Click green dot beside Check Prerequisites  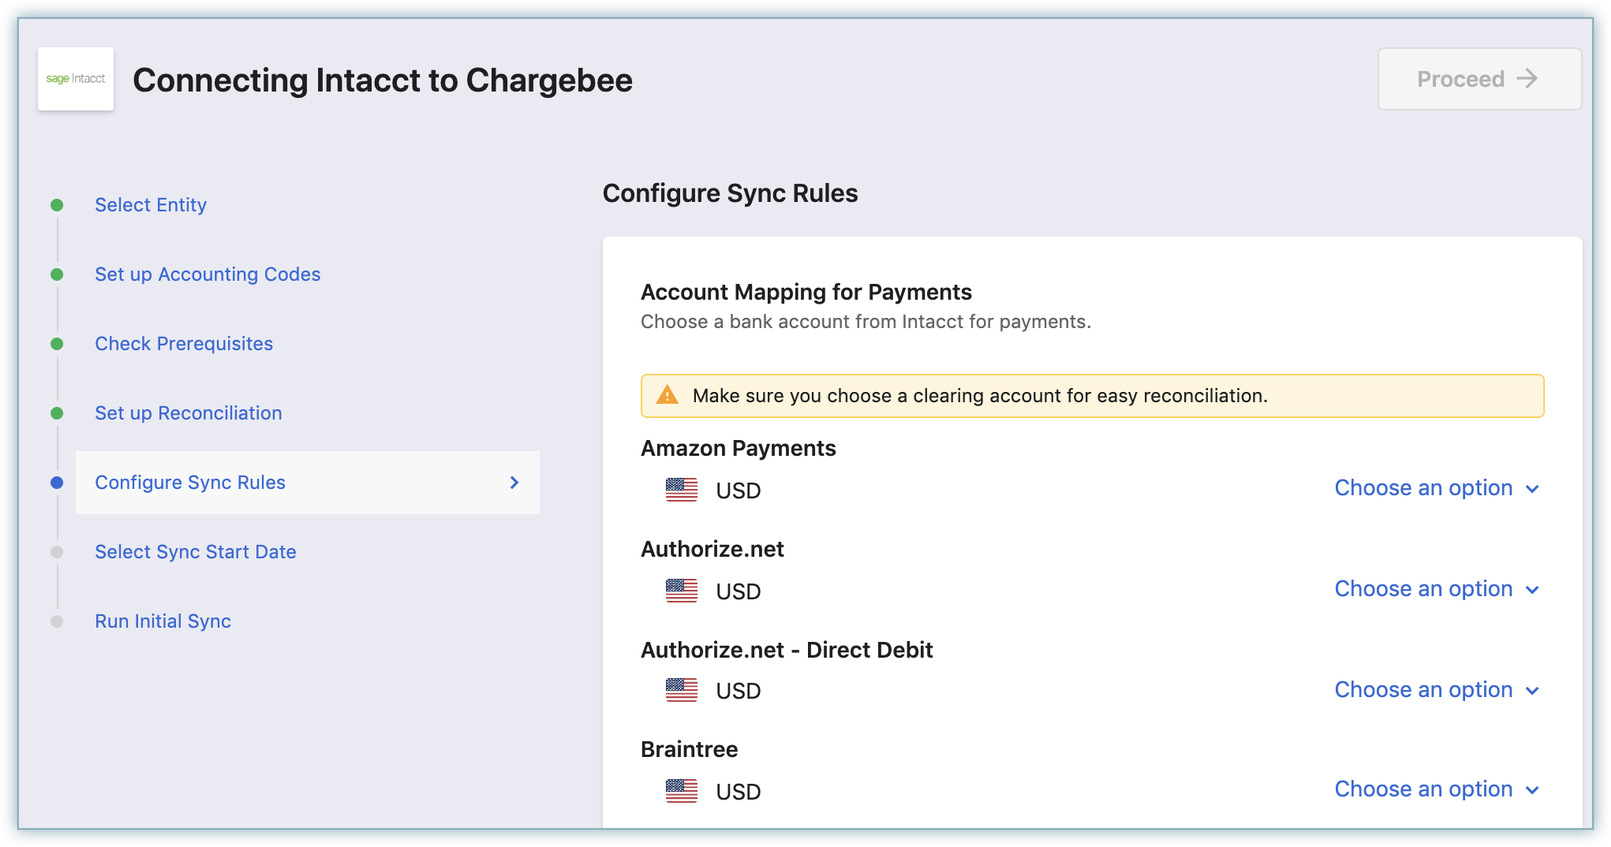57,344
